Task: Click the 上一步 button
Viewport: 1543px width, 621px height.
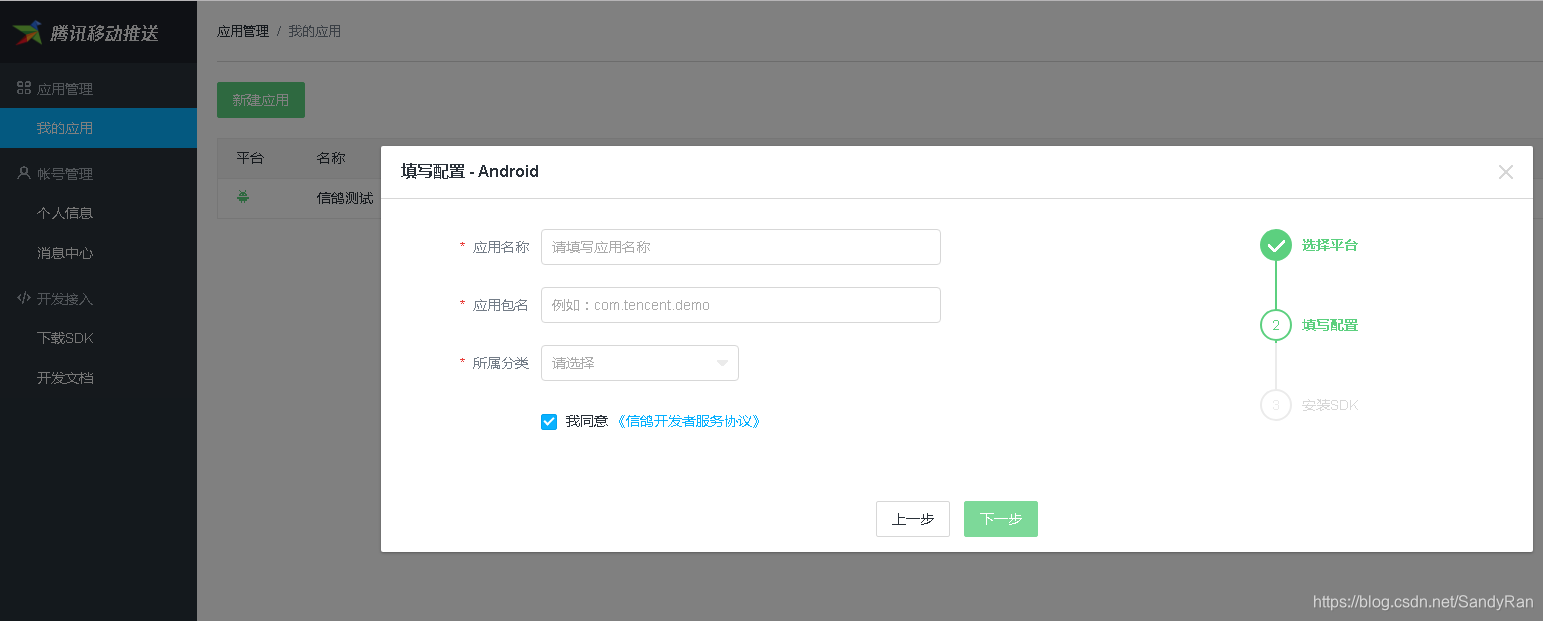Action: (913, 519)
